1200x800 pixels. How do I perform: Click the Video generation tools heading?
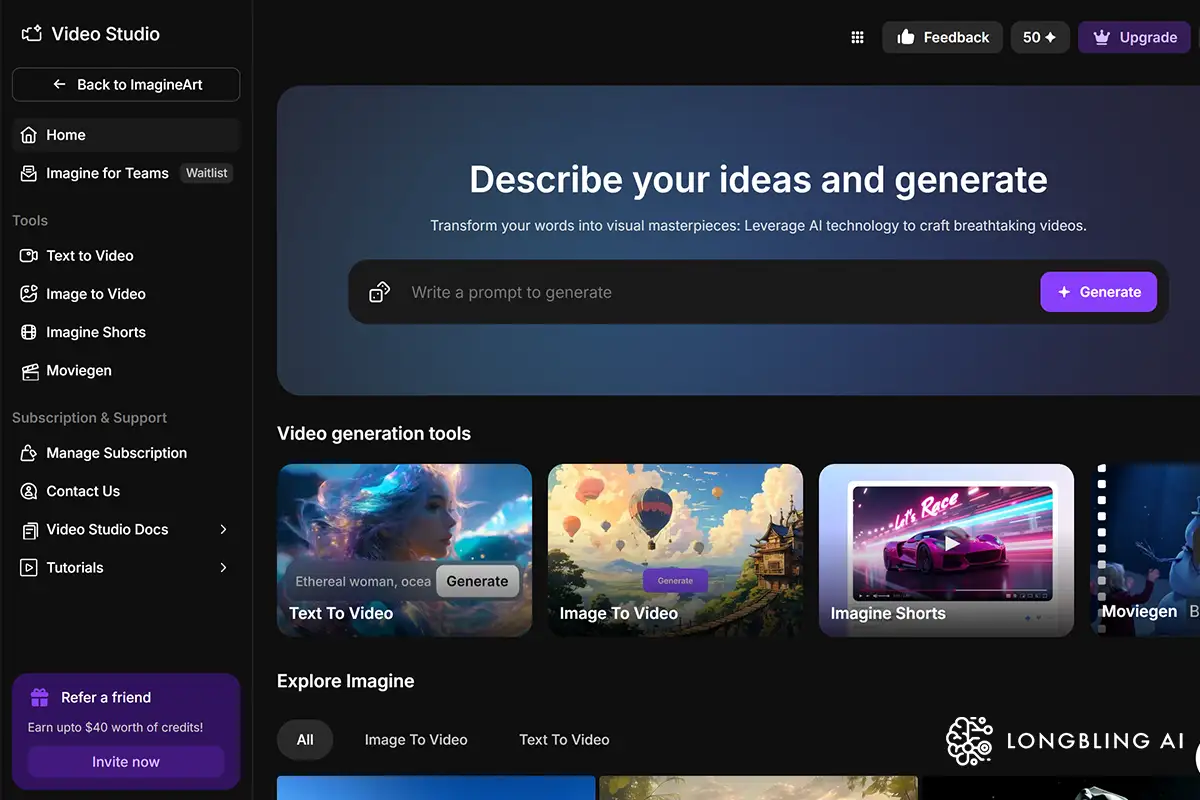[x=374, y=434]
